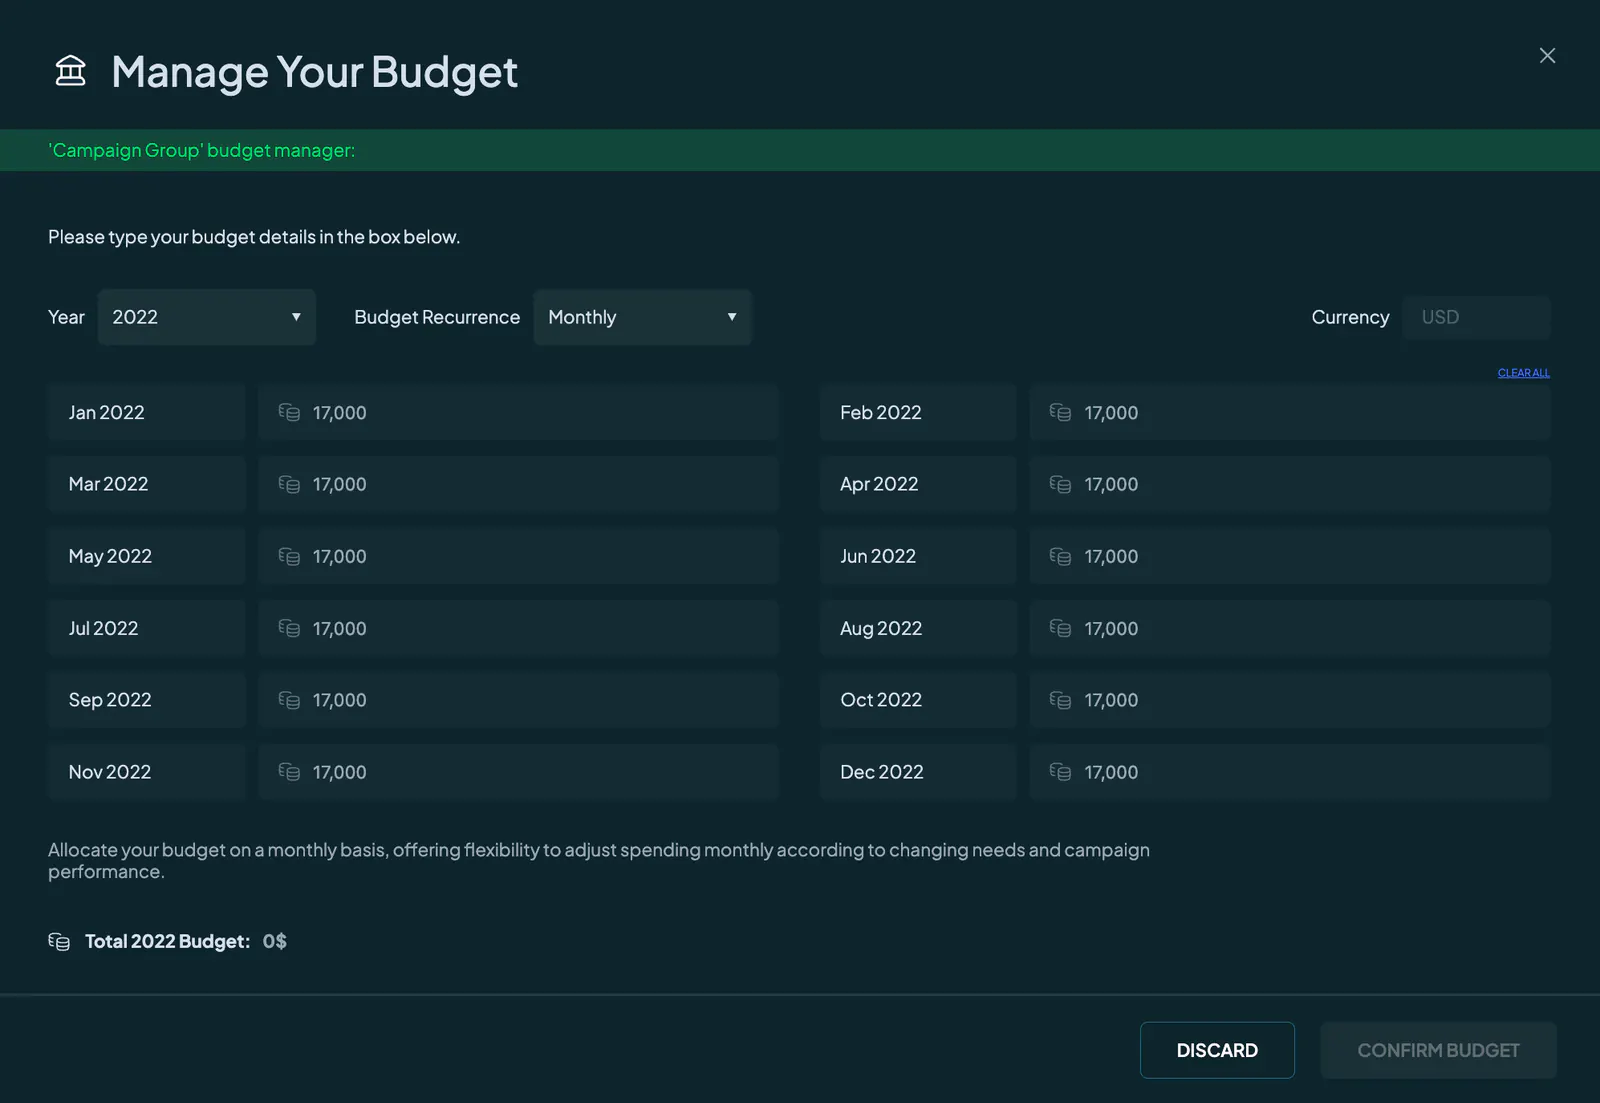
Task: Click the coins icon beside Total 2022 Budget
Action: [x=59, y=941]
